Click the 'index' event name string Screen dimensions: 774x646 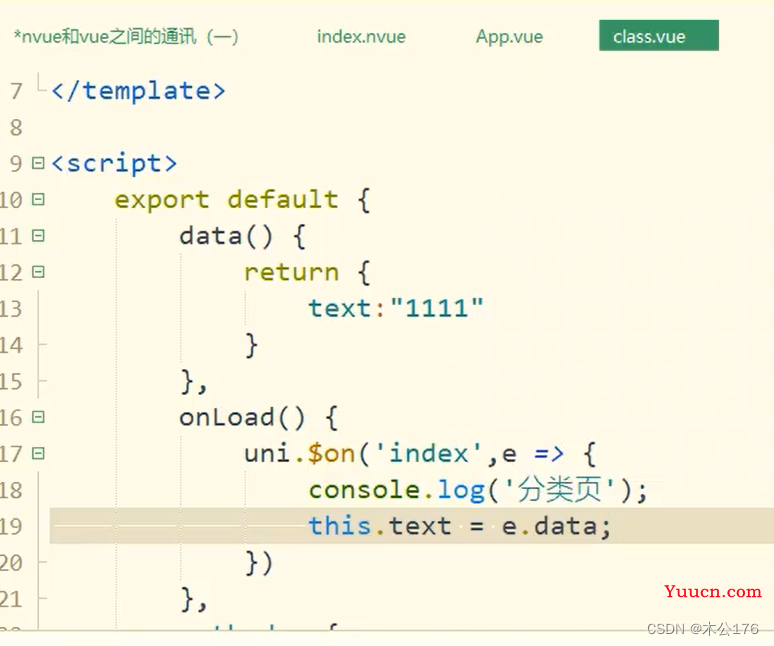click(428, 453)
